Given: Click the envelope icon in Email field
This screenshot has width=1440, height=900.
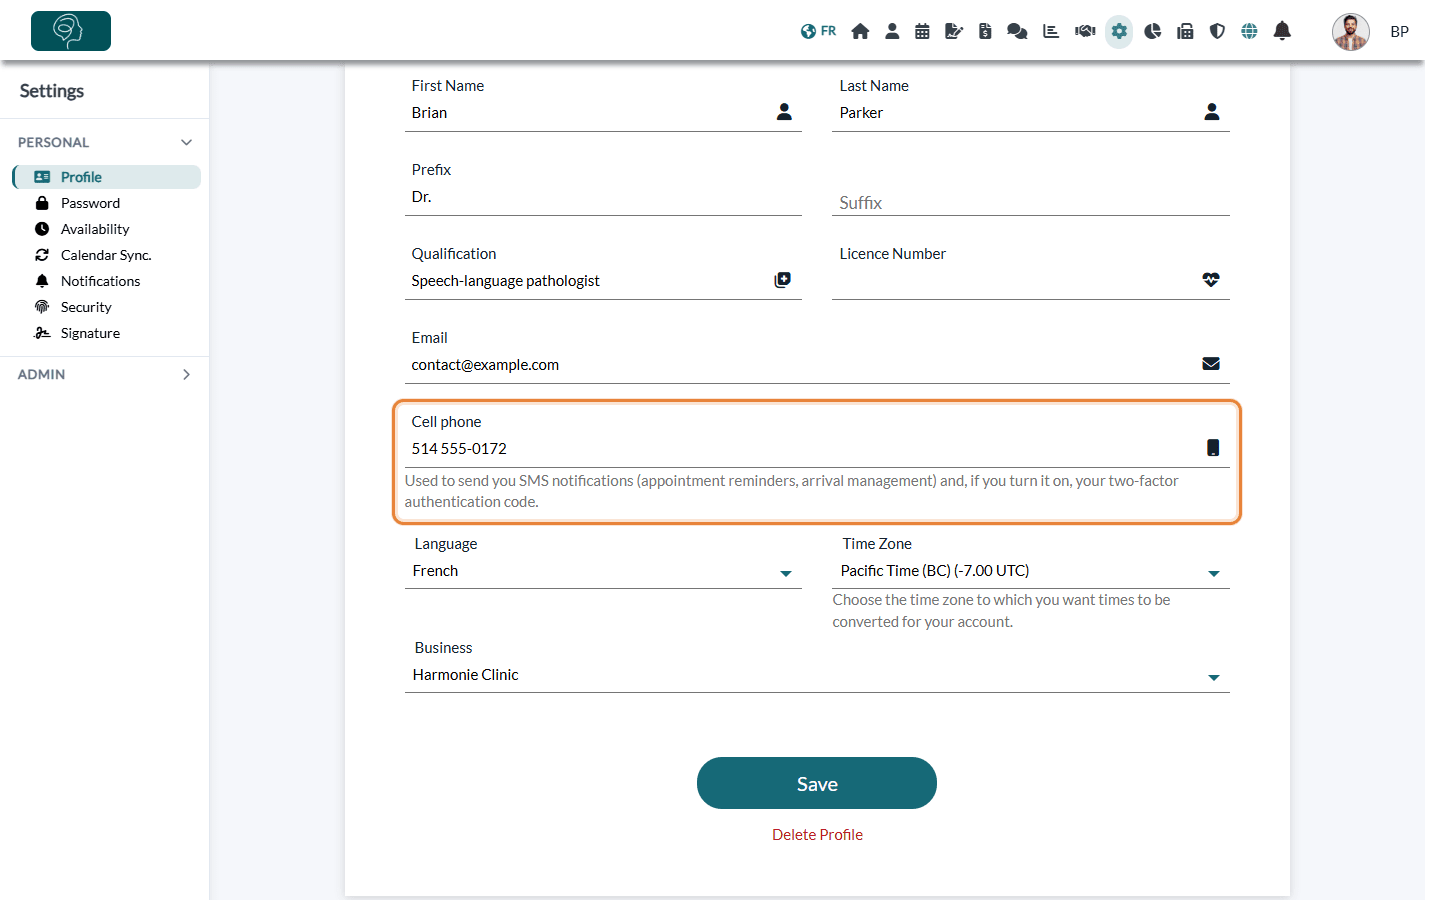Looking at the screenshot, I should (1211, 364).
